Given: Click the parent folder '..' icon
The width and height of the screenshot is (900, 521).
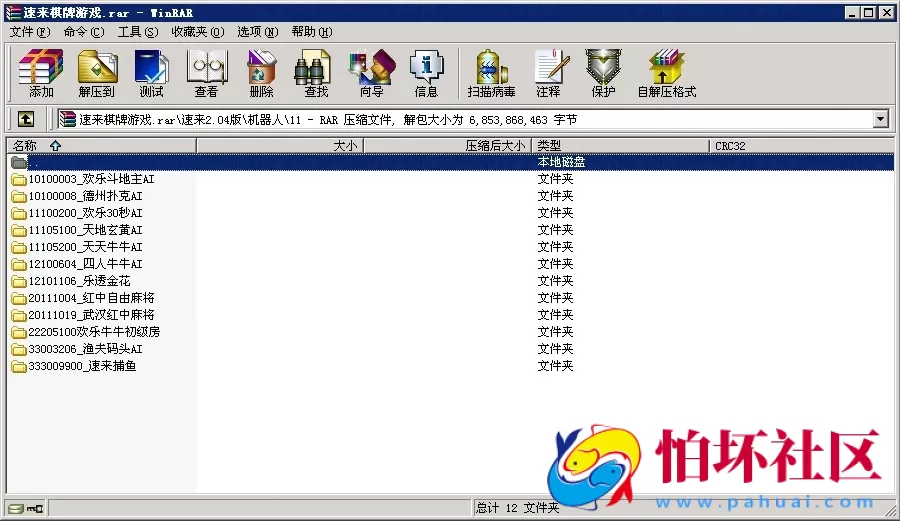Looking at the screenshot, I should [x=19, y=162].
